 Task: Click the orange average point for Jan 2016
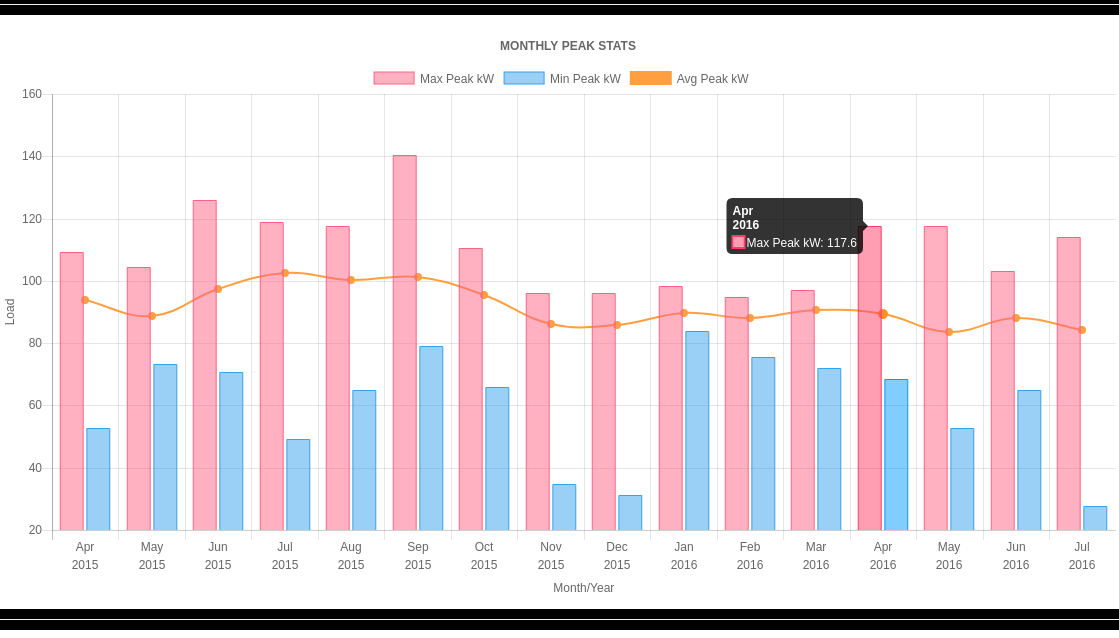pos(684,313)
